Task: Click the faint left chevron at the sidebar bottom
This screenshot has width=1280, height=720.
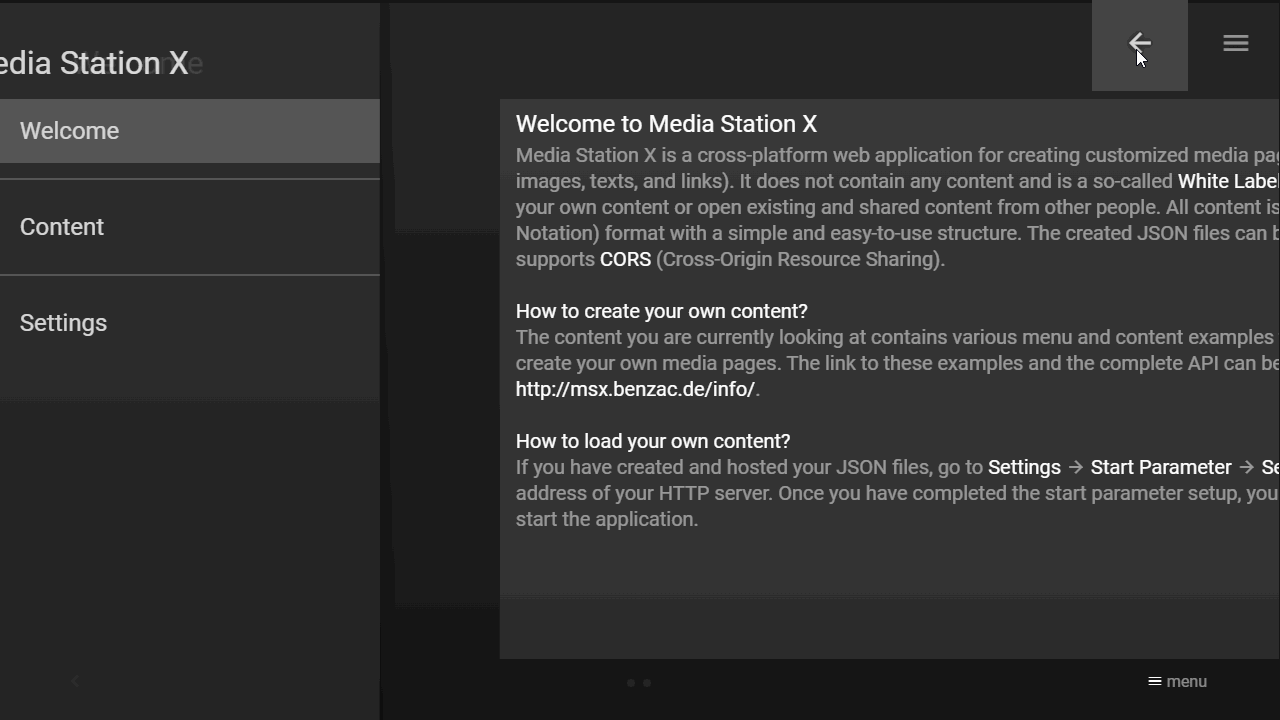Action: coord(75,681)
